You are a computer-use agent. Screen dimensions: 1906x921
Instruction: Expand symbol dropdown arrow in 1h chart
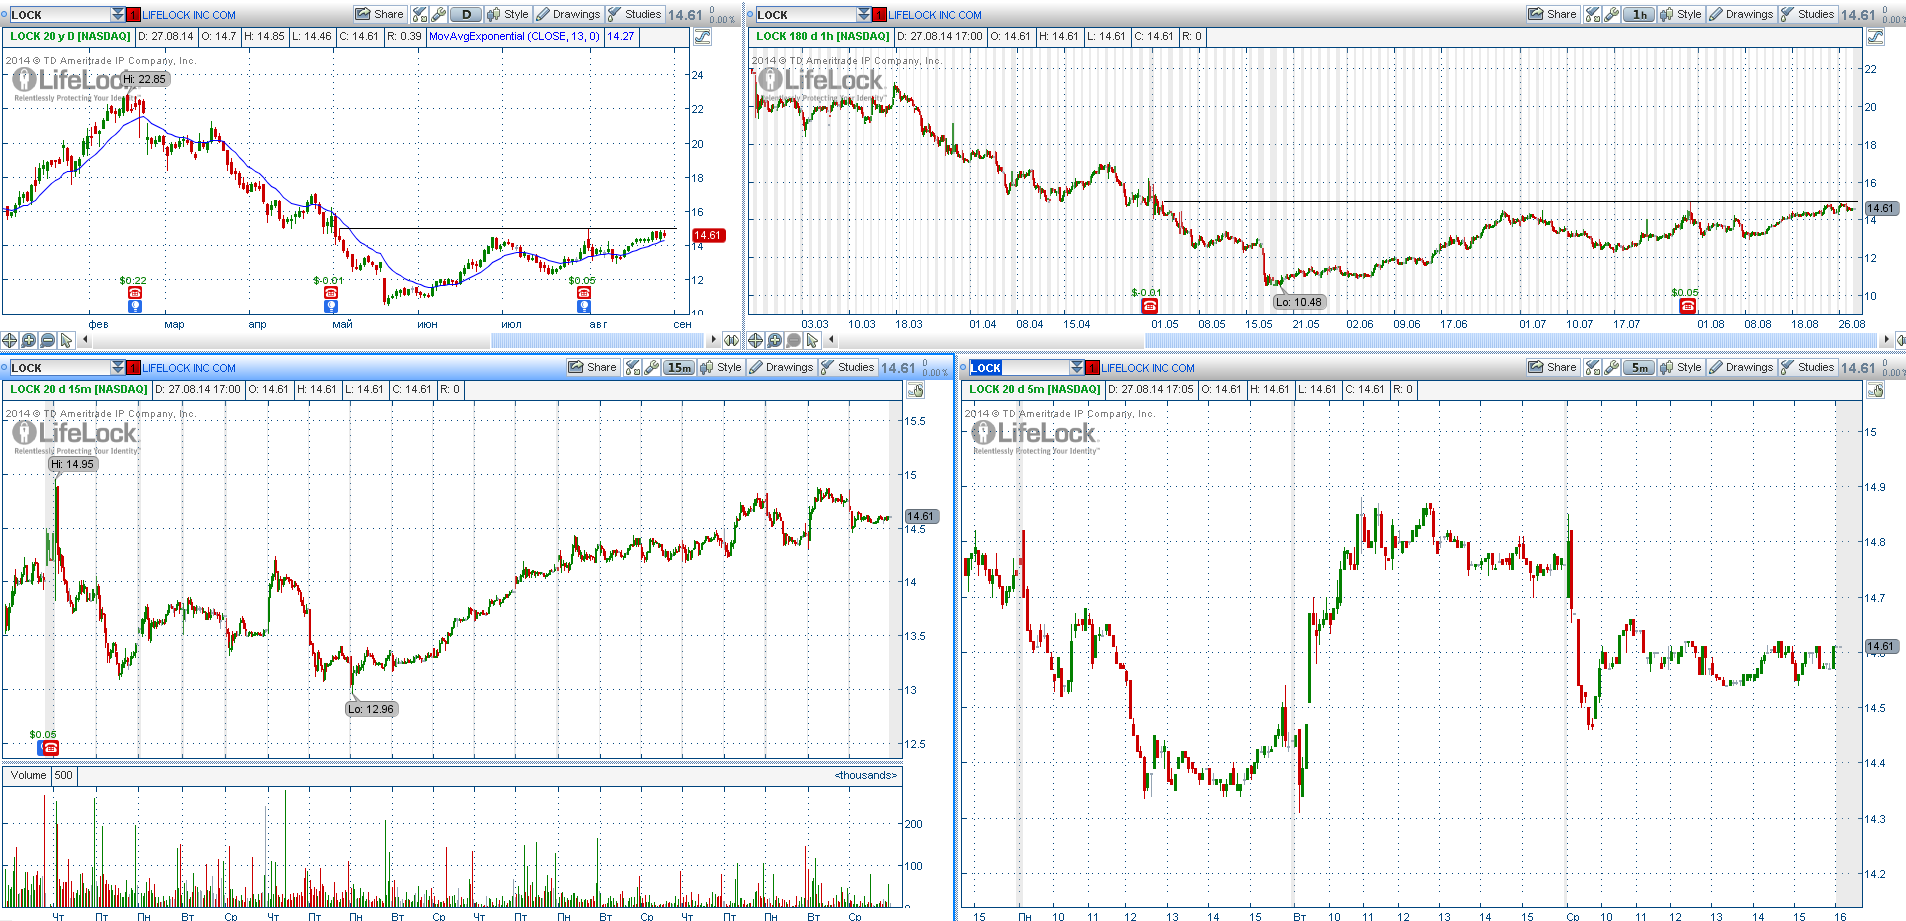click(x=864, y=14)
